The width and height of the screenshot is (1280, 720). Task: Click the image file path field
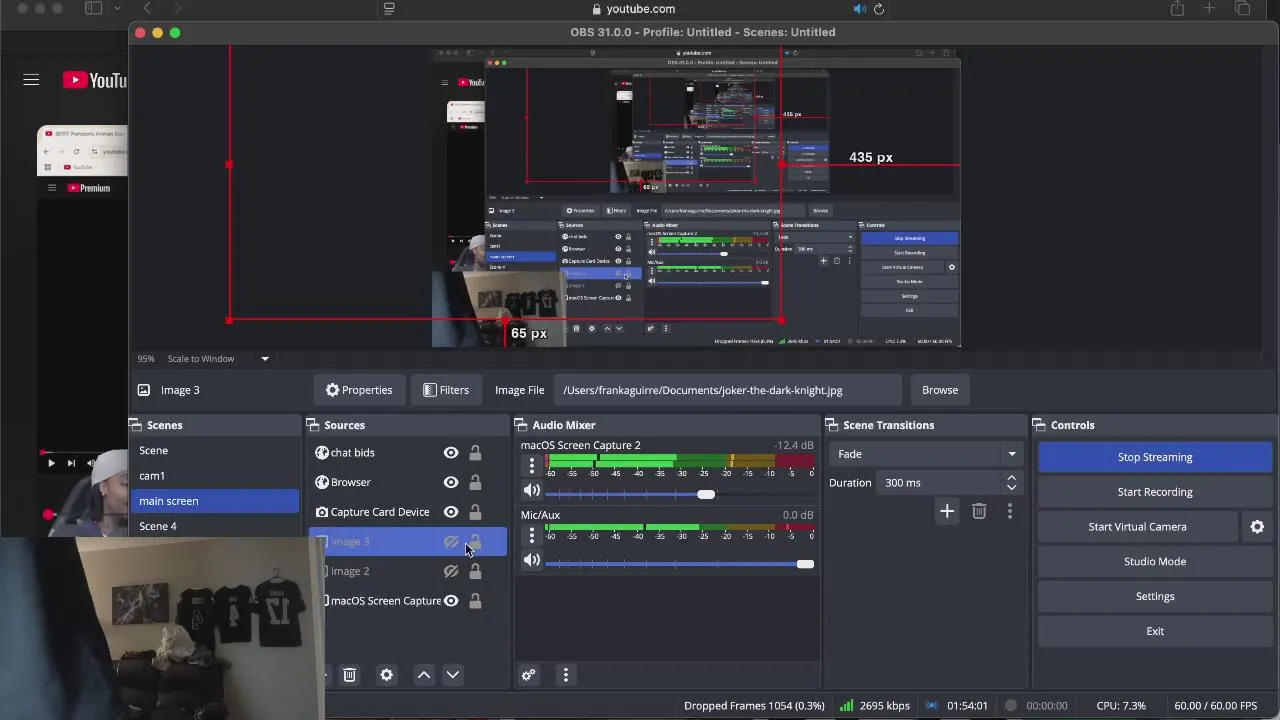[x=729, y=390]
